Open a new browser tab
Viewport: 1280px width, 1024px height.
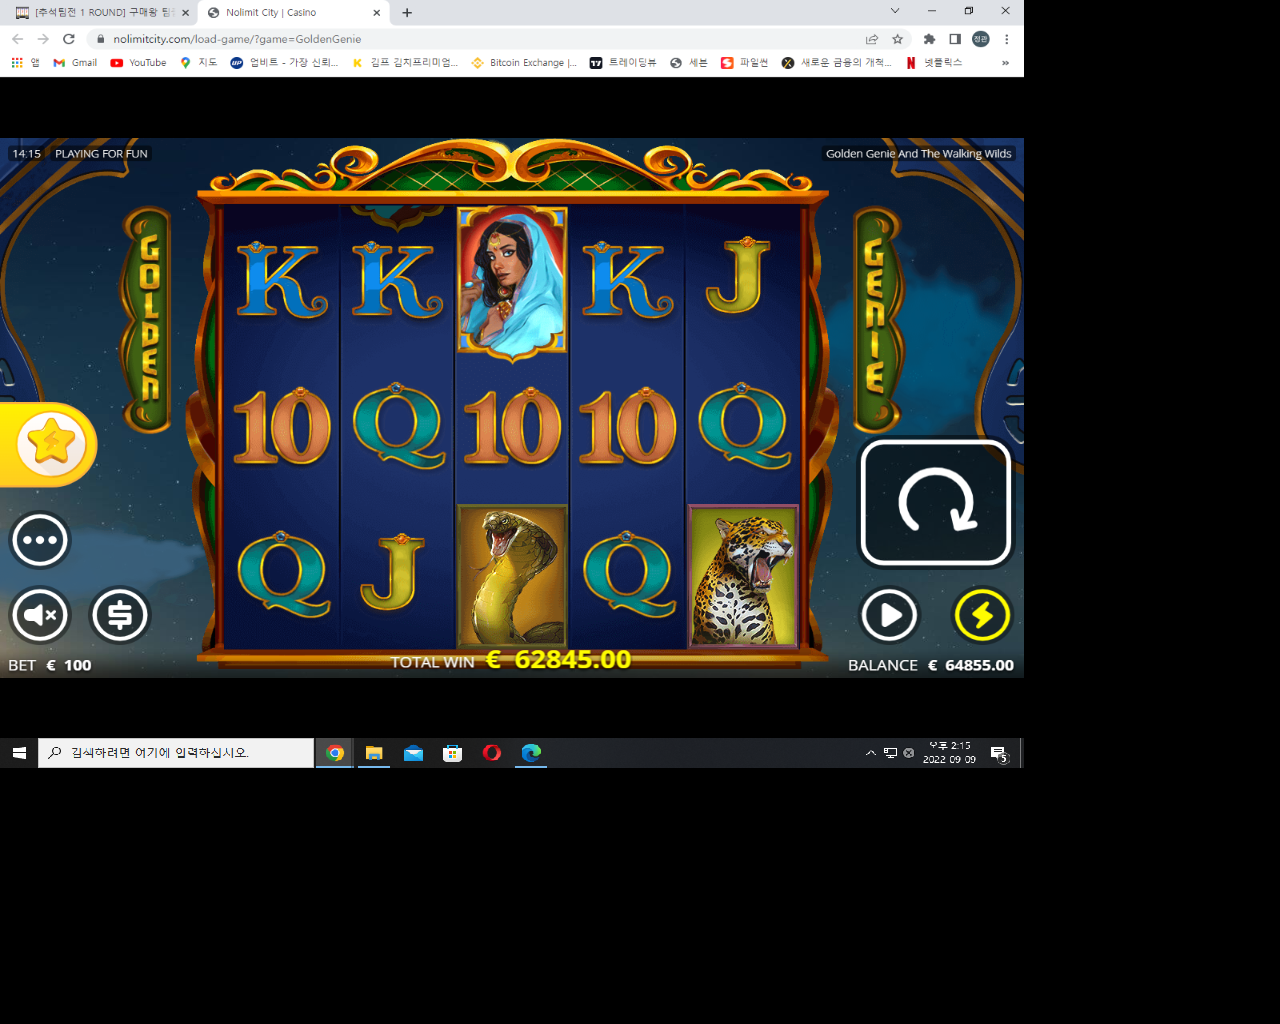click(x=407, y=13)
